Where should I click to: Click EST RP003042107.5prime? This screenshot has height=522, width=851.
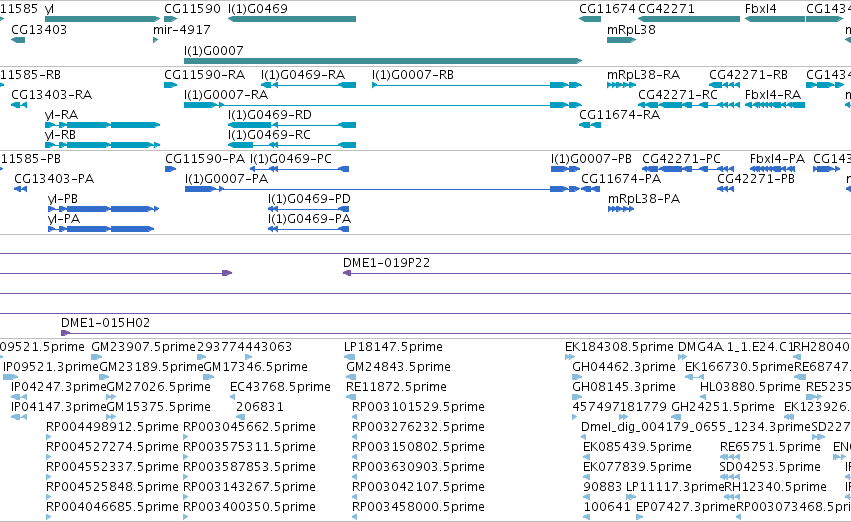click(418, 488)
